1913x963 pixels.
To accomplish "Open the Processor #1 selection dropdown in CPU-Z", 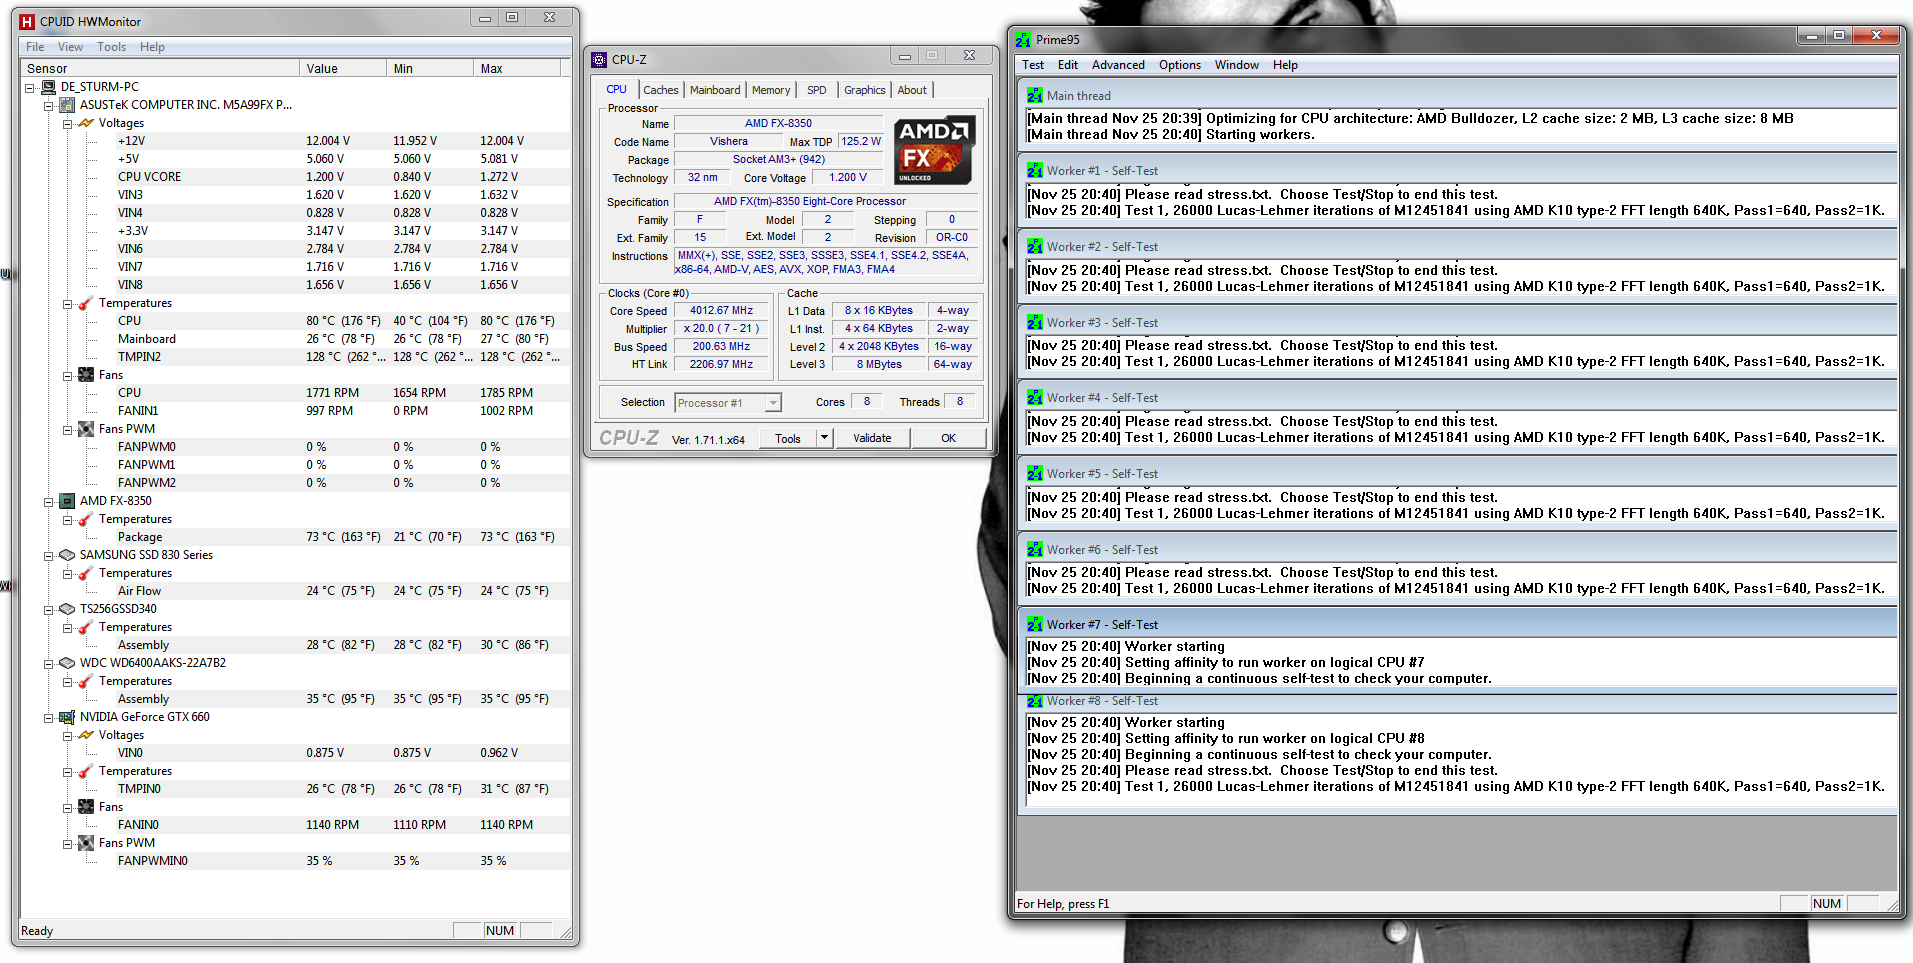I will click(x=772, y=403).
